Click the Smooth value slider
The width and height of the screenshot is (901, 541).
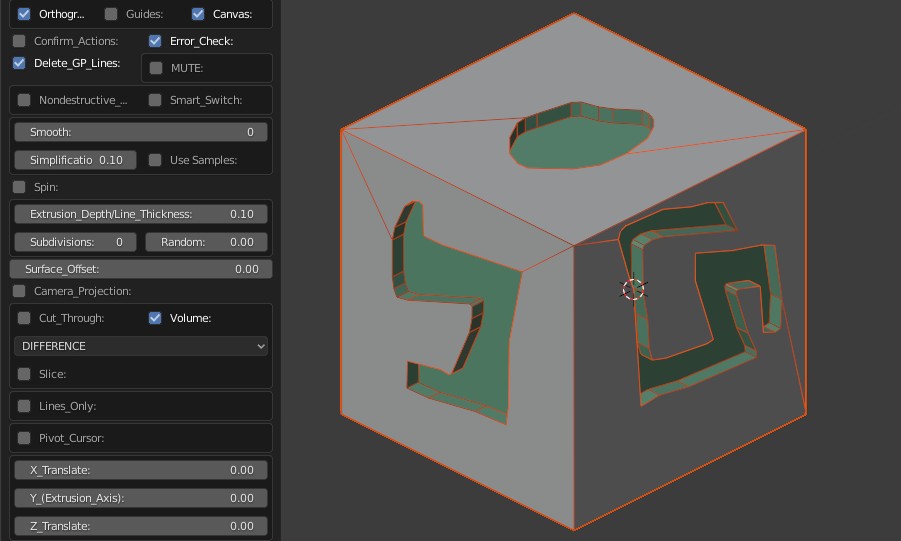click(x=141, y=132)
